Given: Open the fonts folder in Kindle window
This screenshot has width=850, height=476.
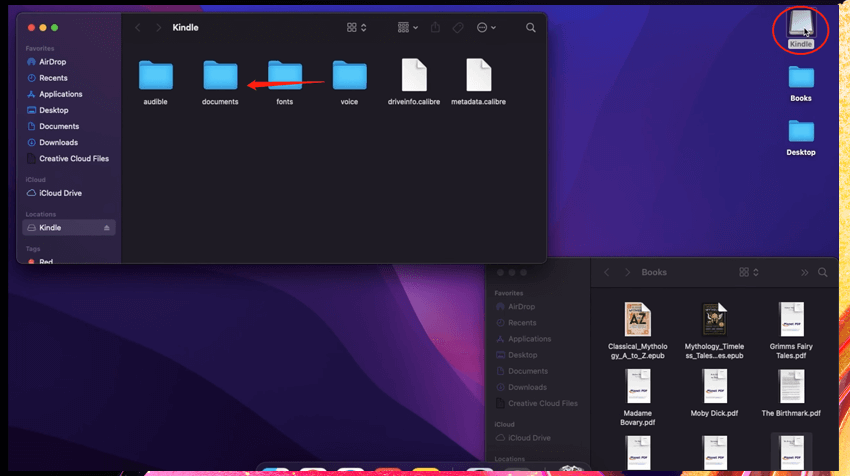Looking at the screenshot, I should 285,75.
